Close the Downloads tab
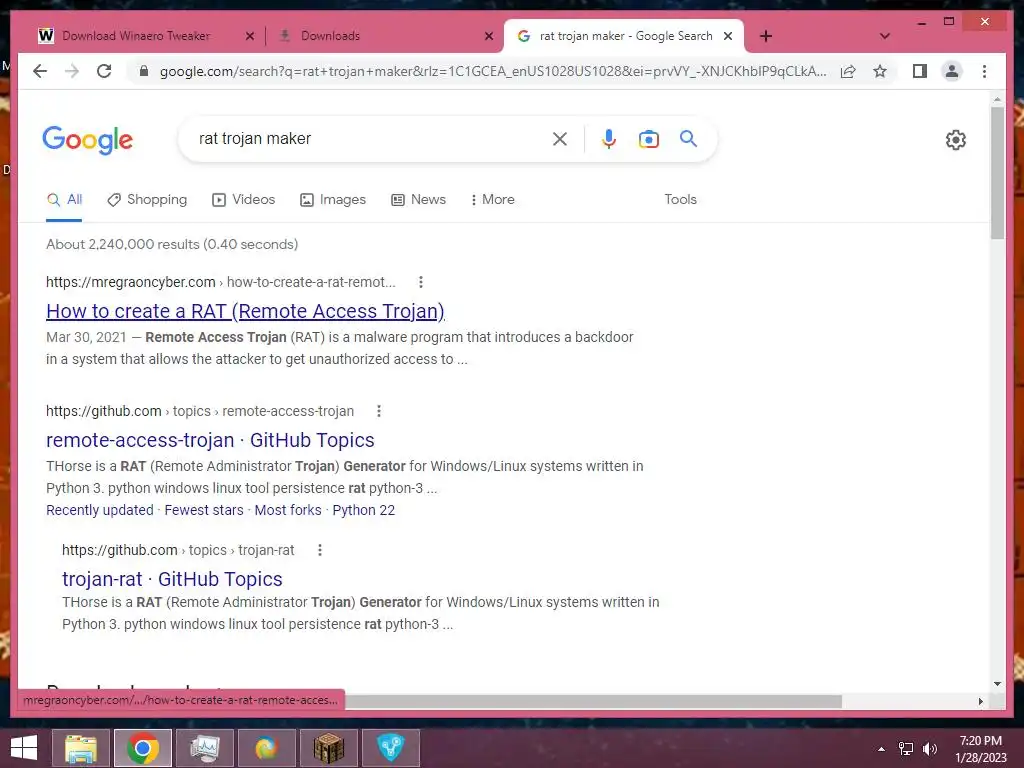1024x768 pixels. pyautogui.click(x=488, y=36)
